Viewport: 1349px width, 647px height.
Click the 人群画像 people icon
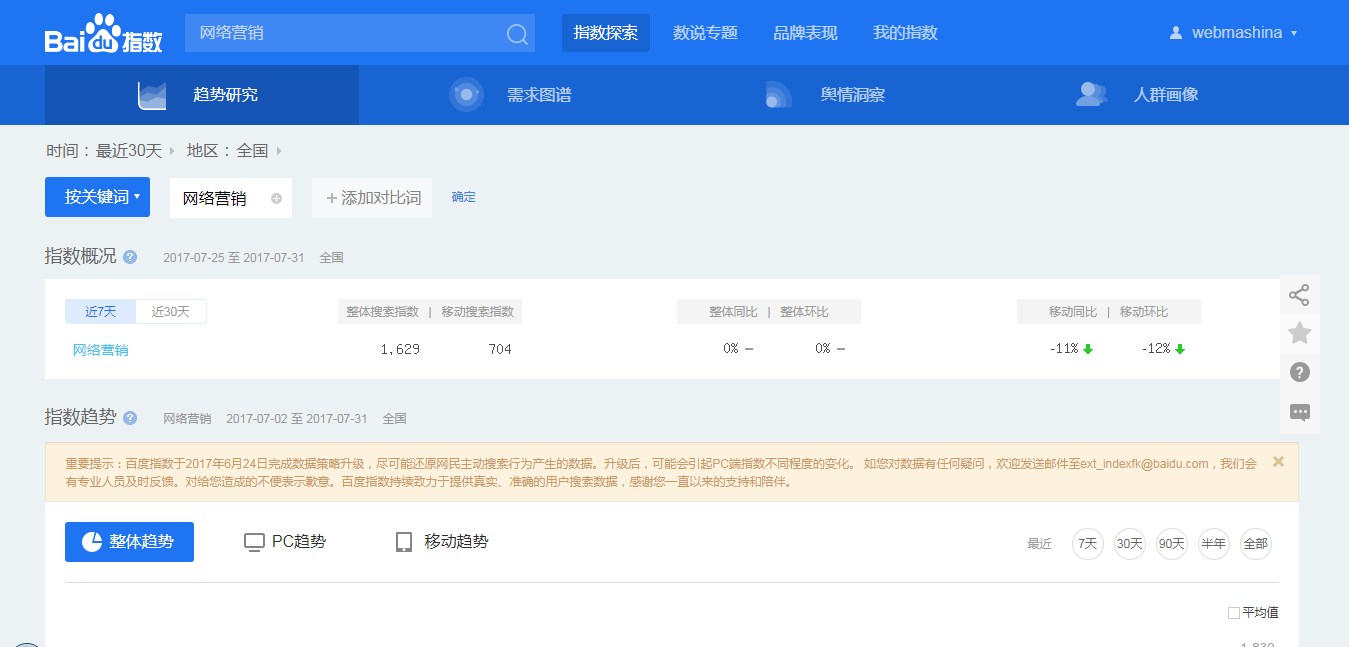point(1092,95)
